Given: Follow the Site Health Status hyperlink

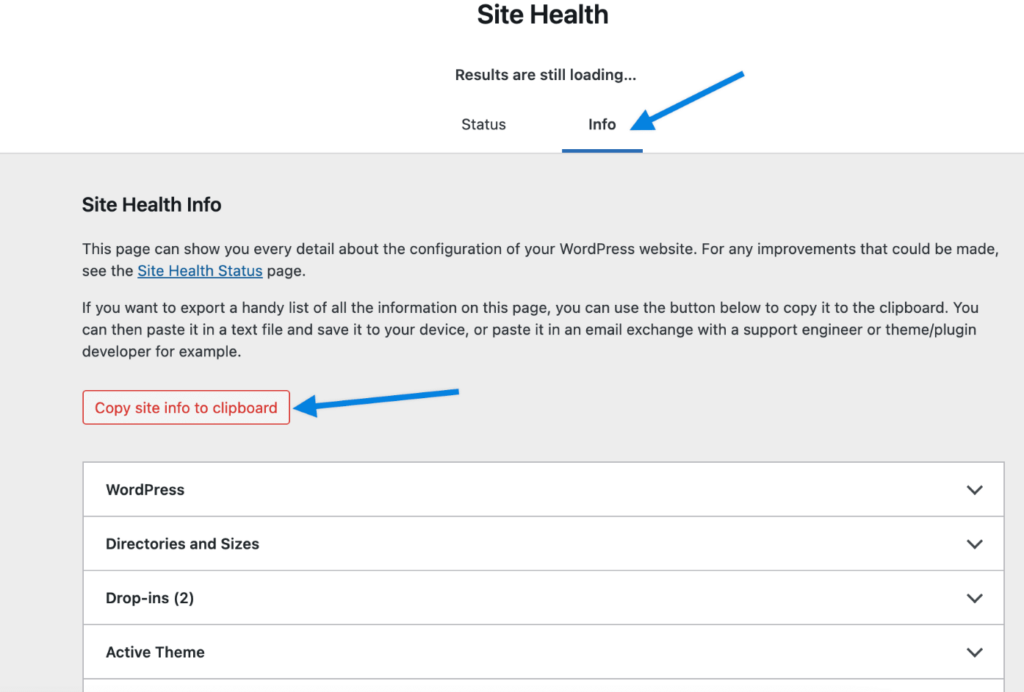Looking at the screenshot, I should tap(200, 270).
